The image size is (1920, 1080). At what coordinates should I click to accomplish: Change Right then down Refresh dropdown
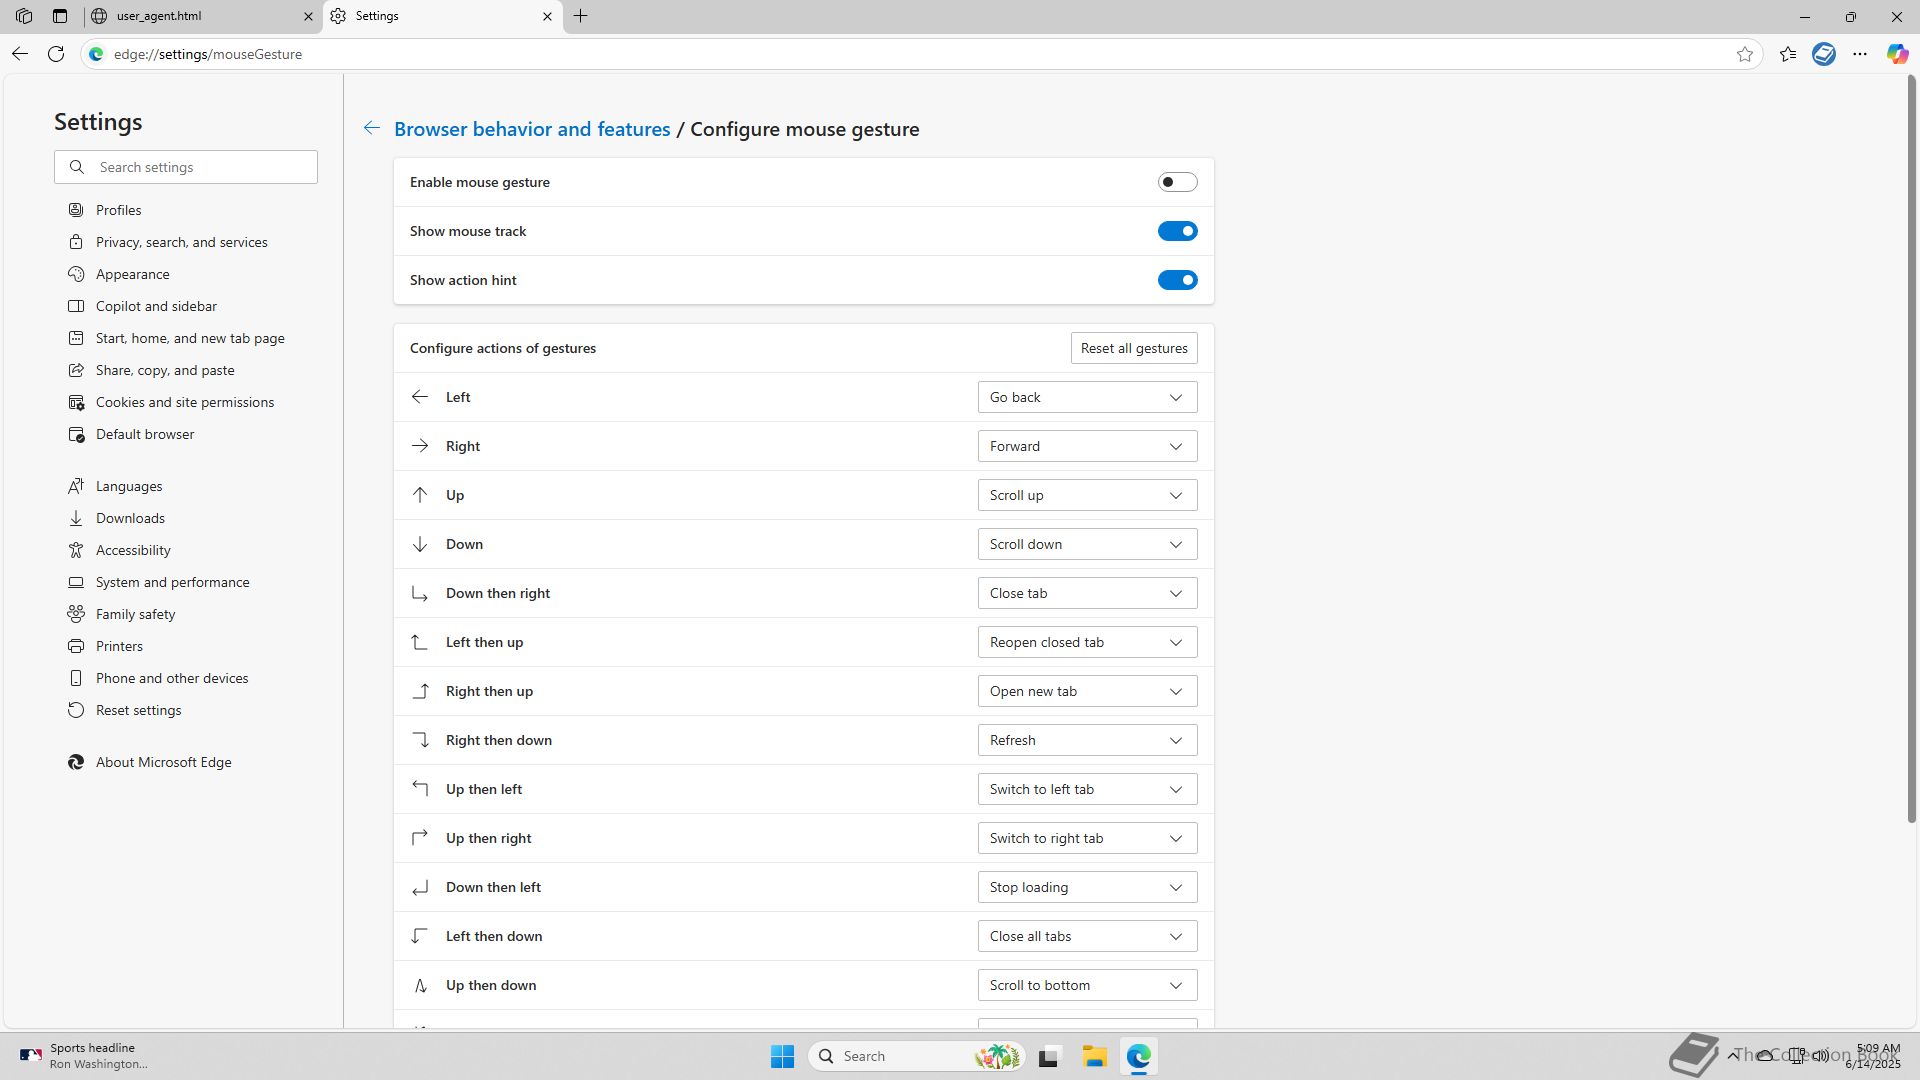tap(1087, 740)
